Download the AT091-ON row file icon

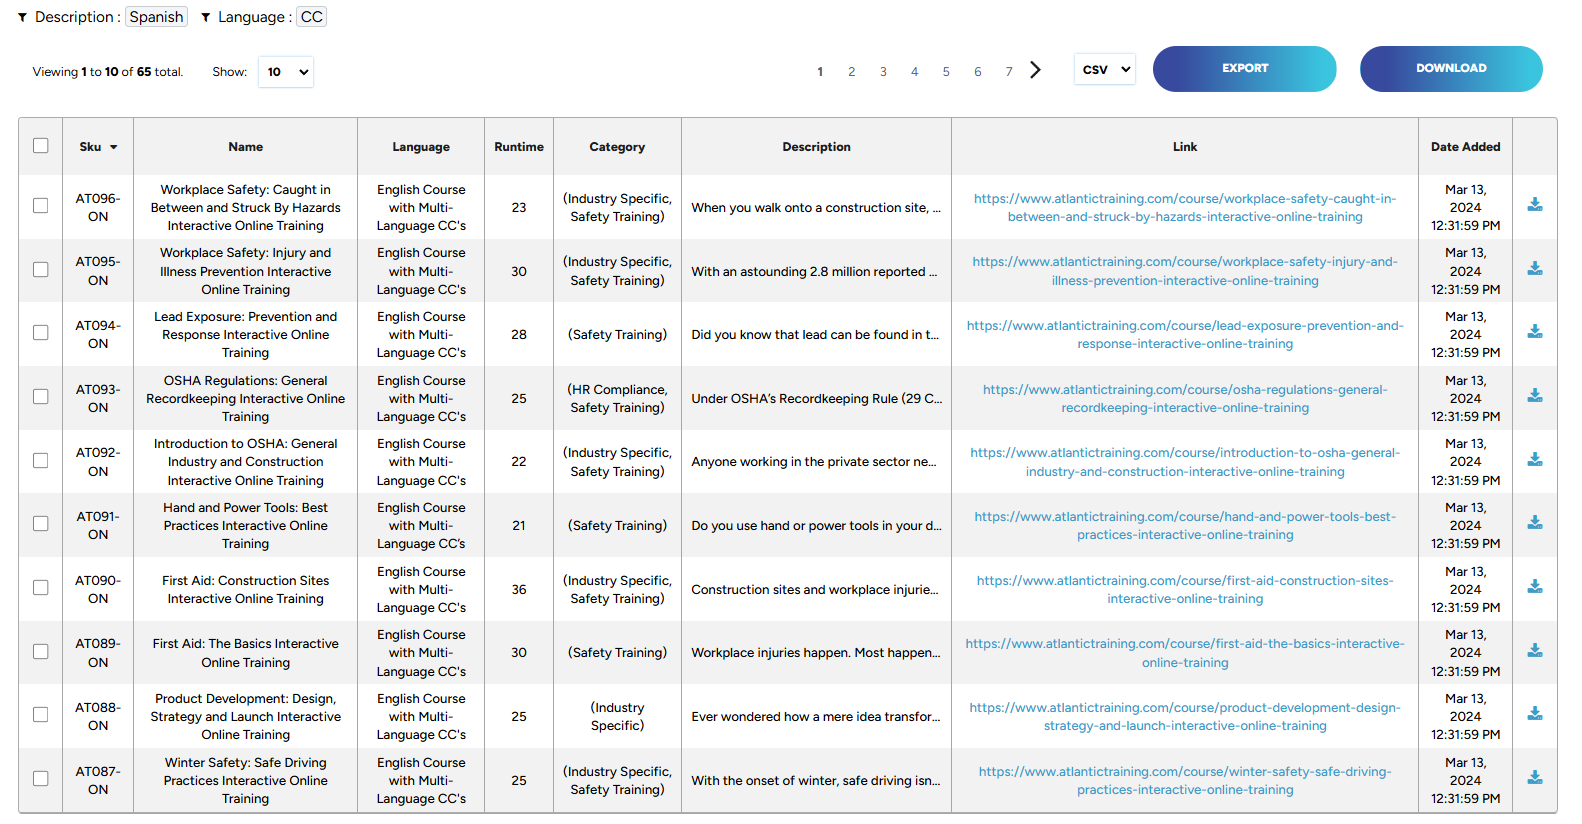[1535, 523]
